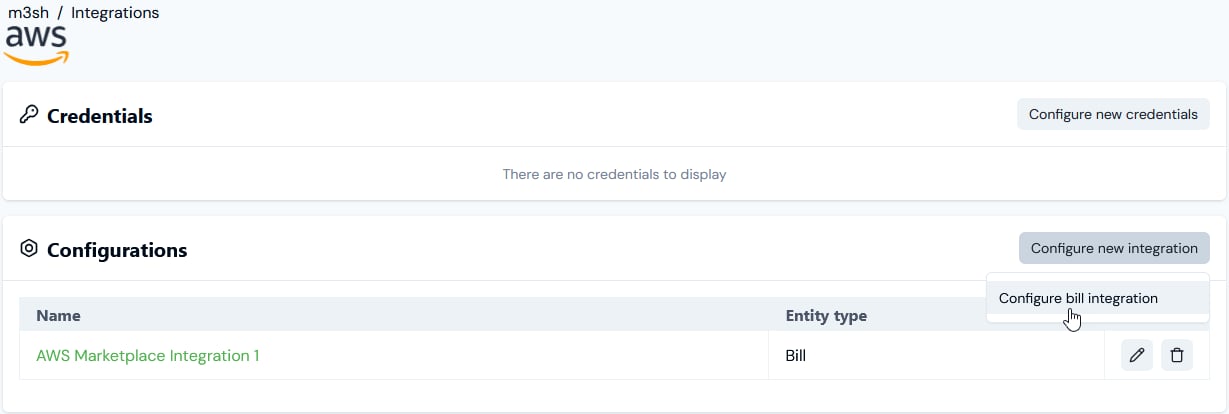1229x414 pixels.
Task: Click Configure new credentials button
Action: tap(1113, 114)
